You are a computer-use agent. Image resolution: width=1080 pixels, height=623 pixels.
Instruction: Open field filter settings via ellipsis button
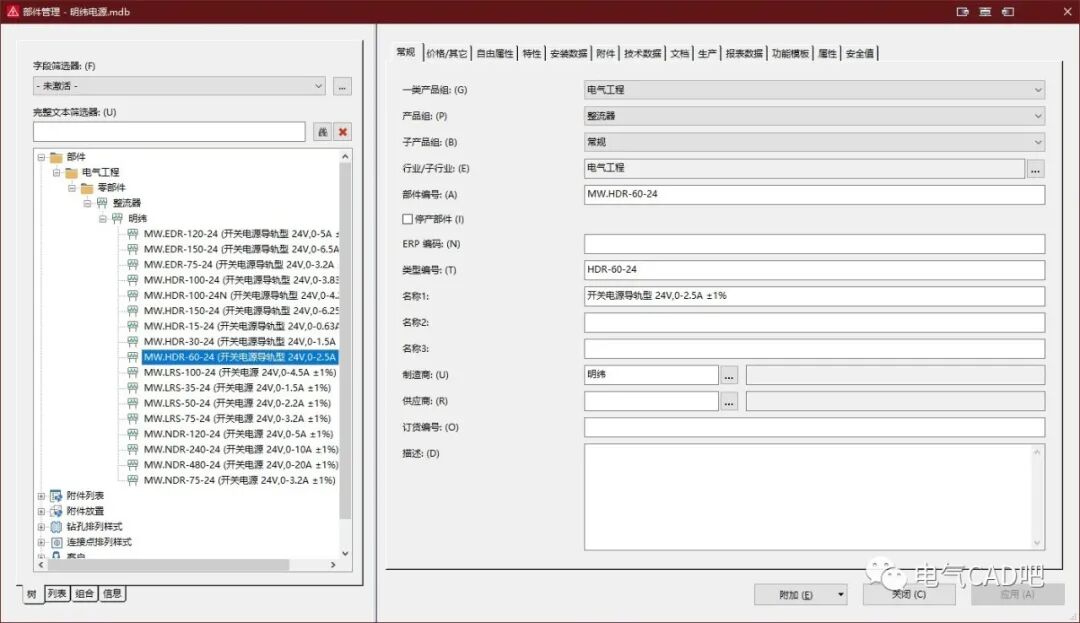pyautogui.click(x=342, y=87)
